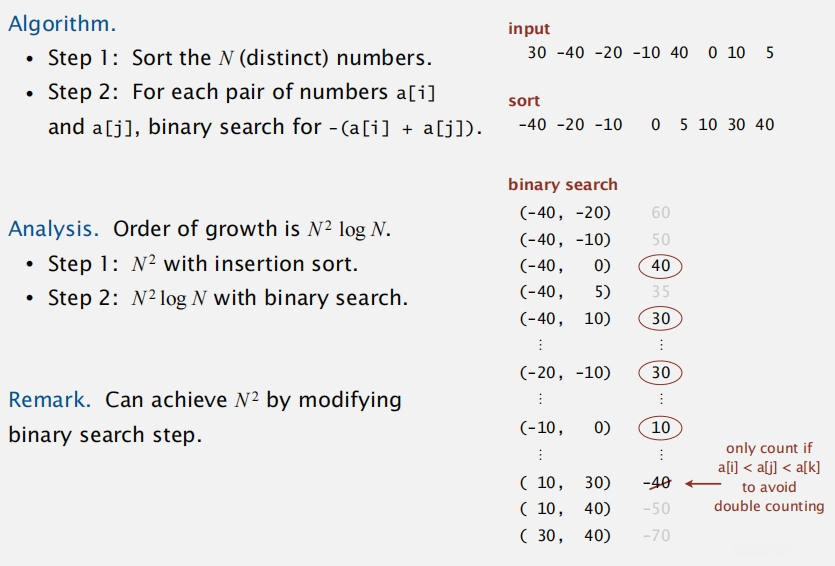The image size is (835, 566).
Task: Click the circled 30 beside (-40, 10)
Action: tap(660, 319)
